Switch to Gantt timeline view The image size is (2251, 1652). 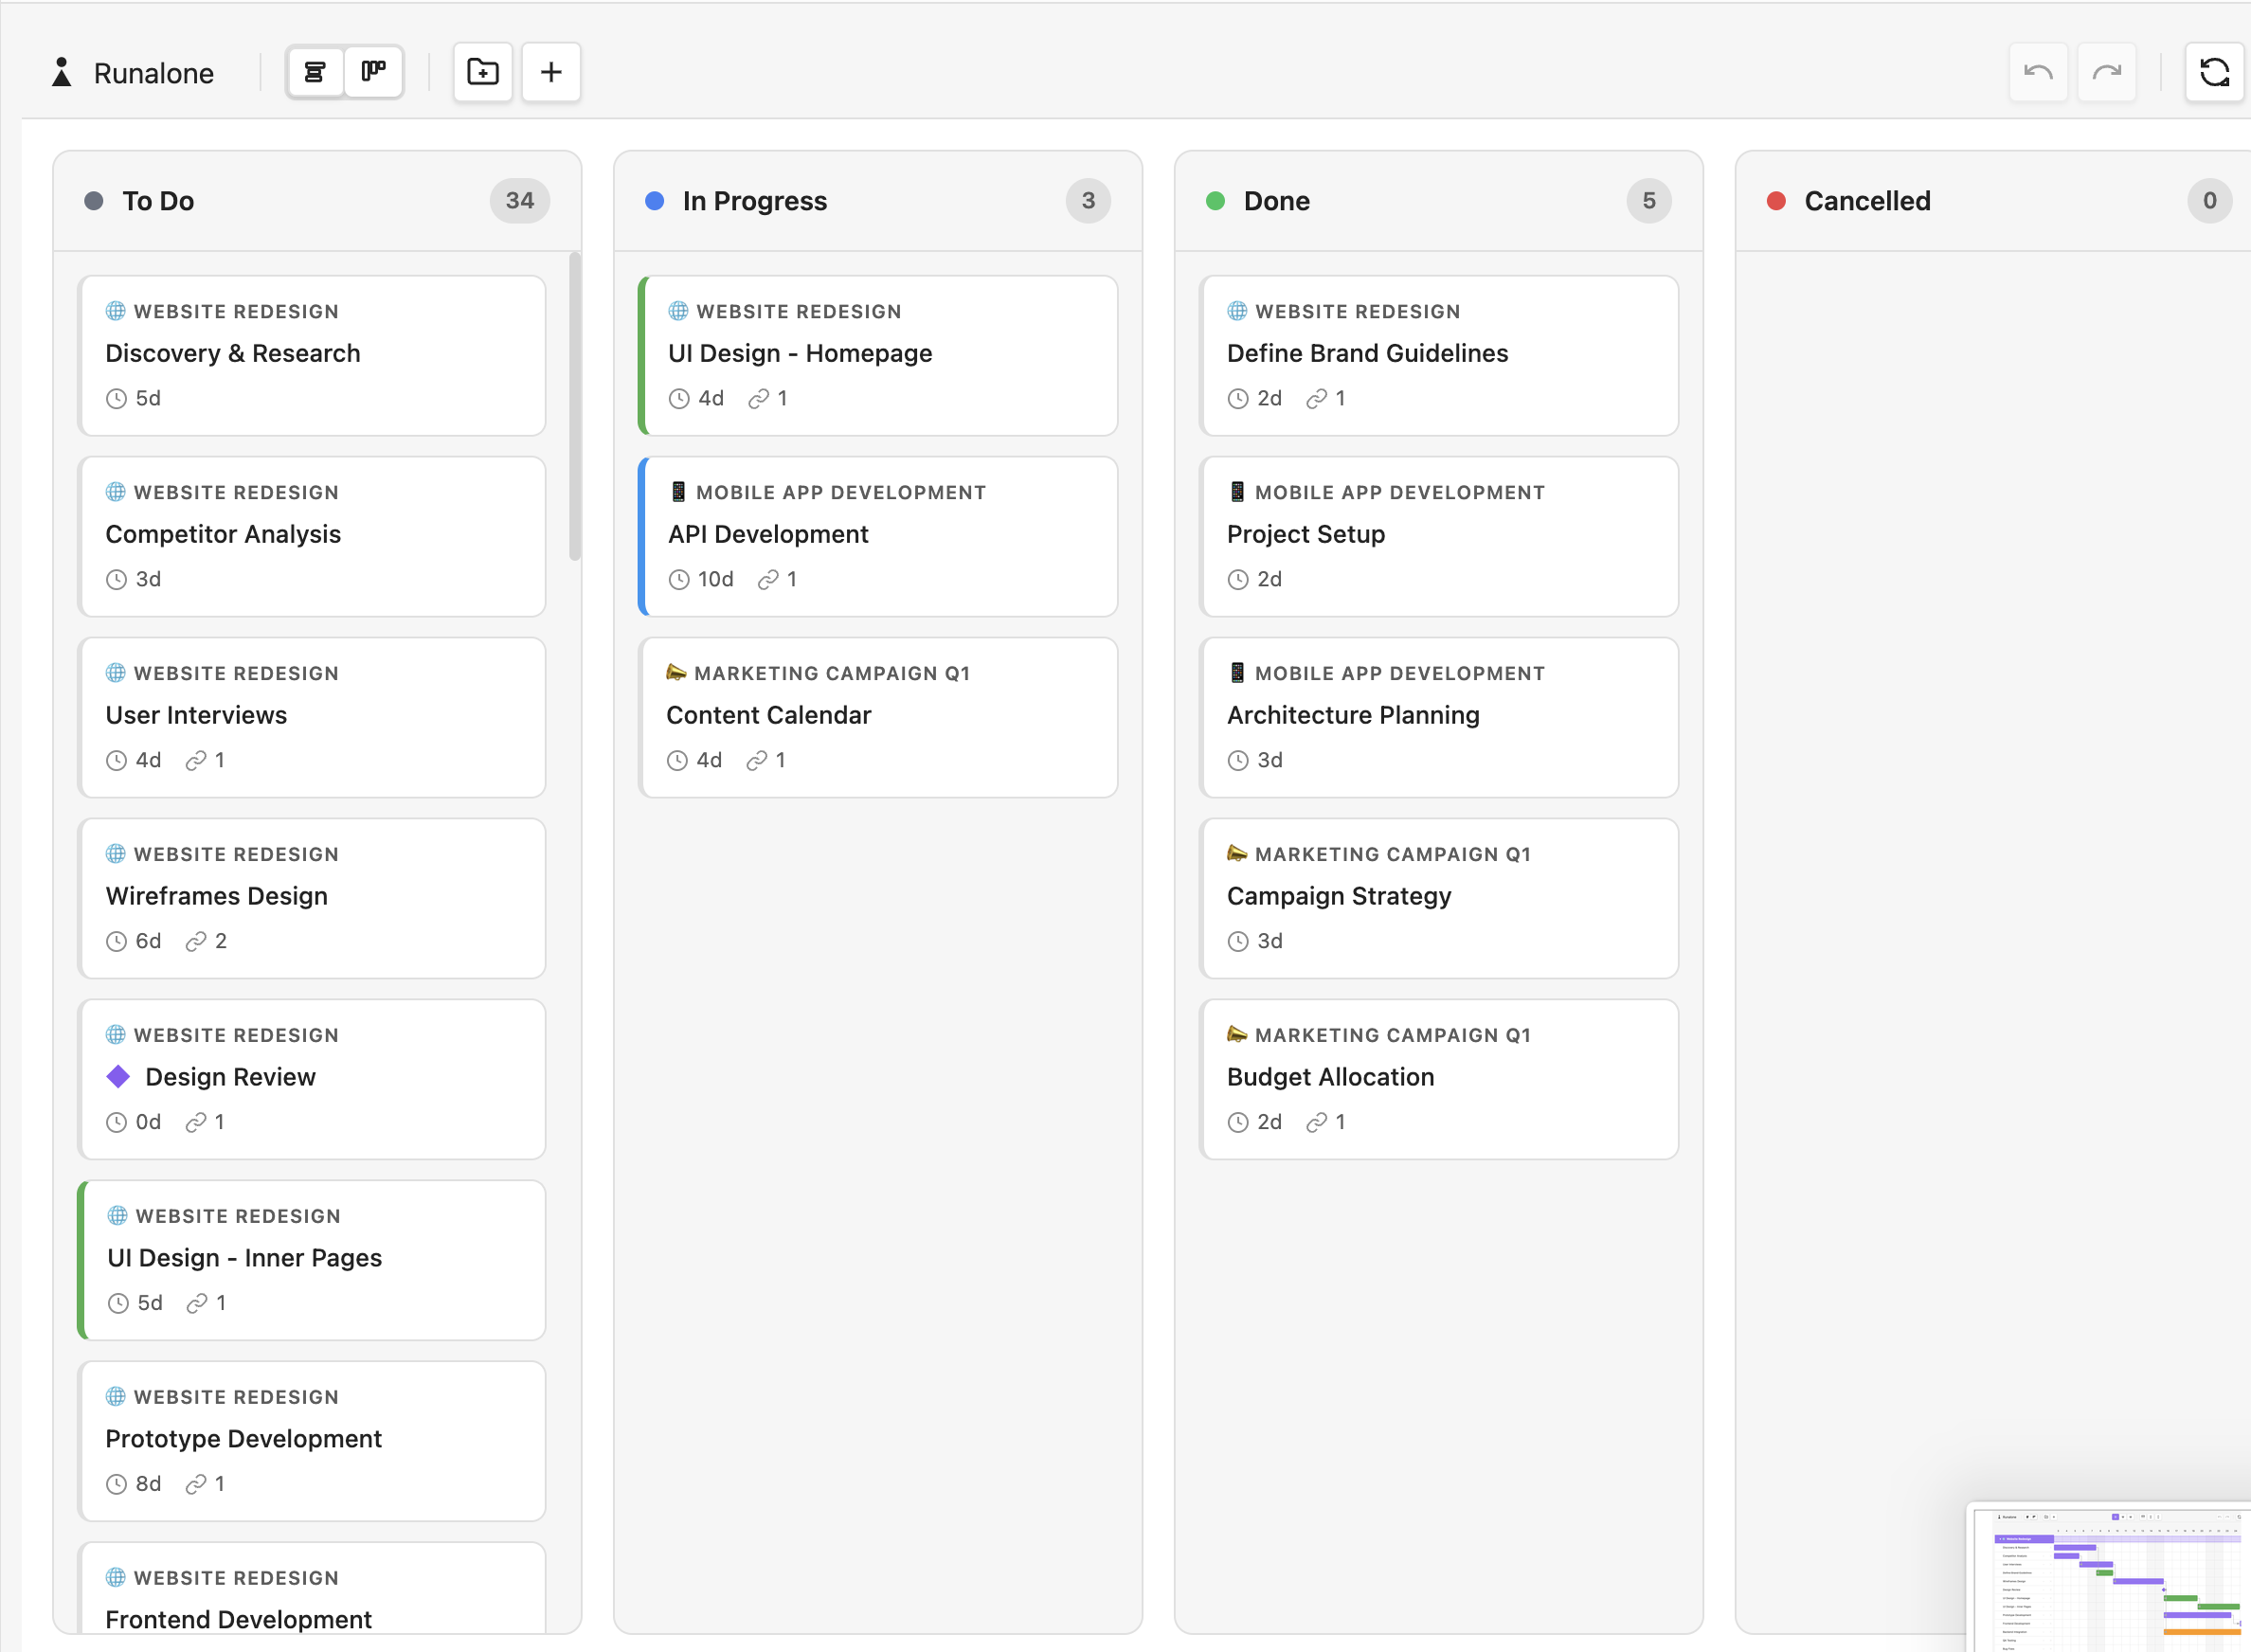pos(315,72)
